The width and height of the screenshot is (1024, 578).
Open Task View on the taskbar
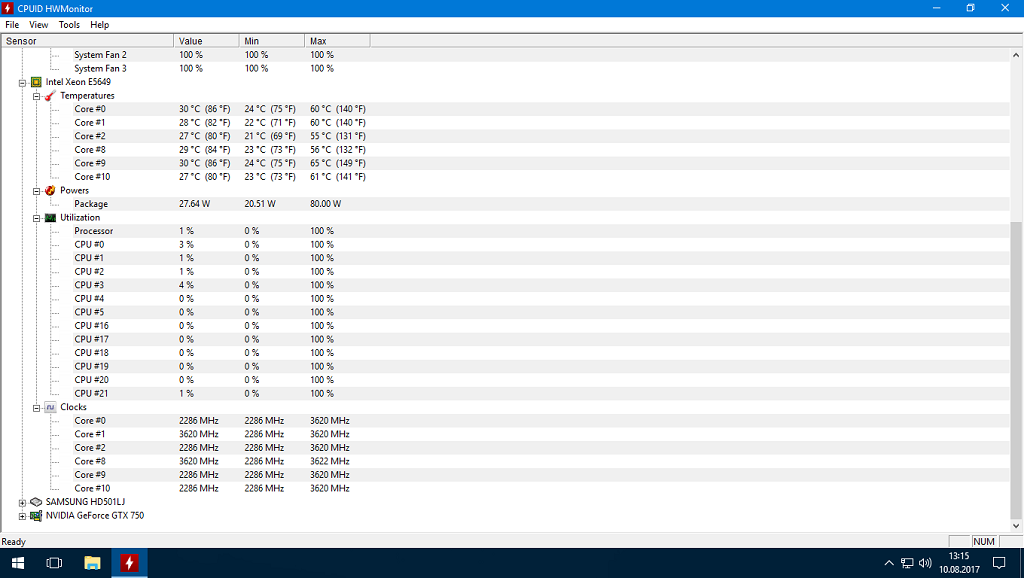click(x=54, y=563)
